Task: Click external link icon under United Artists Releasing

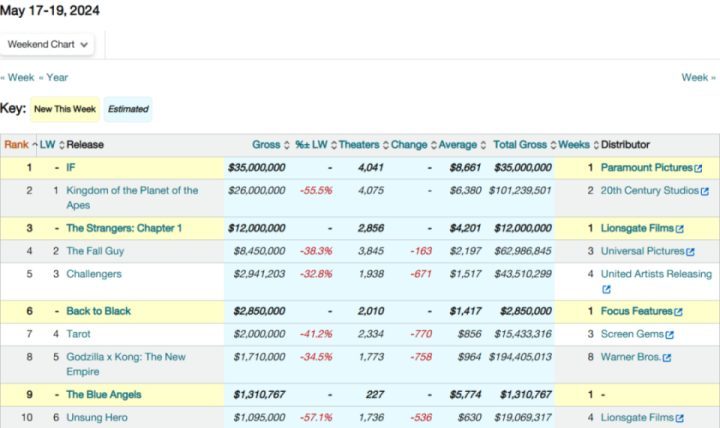Action: [606, 289]
